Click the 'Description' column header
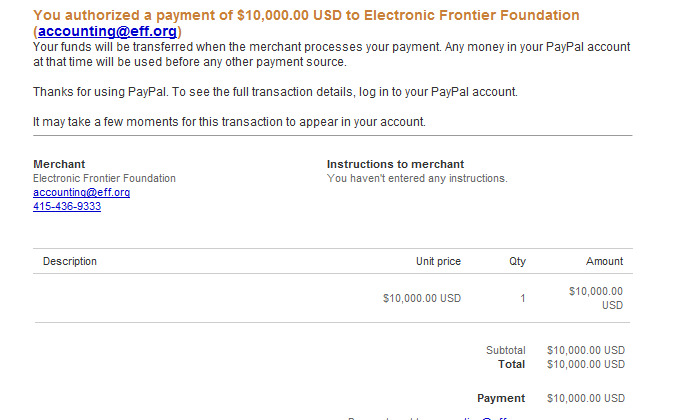The width and height of the screenshot is (684, 420). coord(70,261)
